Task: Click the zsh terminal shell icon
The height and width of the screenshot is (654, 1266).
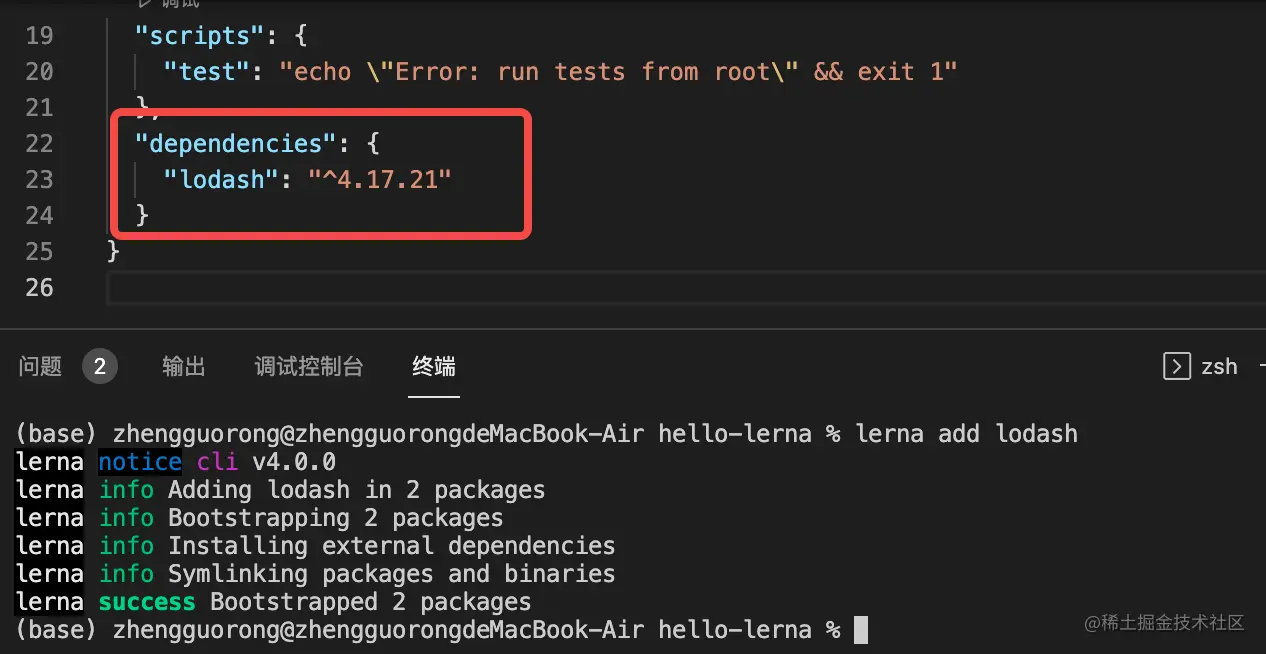Action: [1177, 366]
